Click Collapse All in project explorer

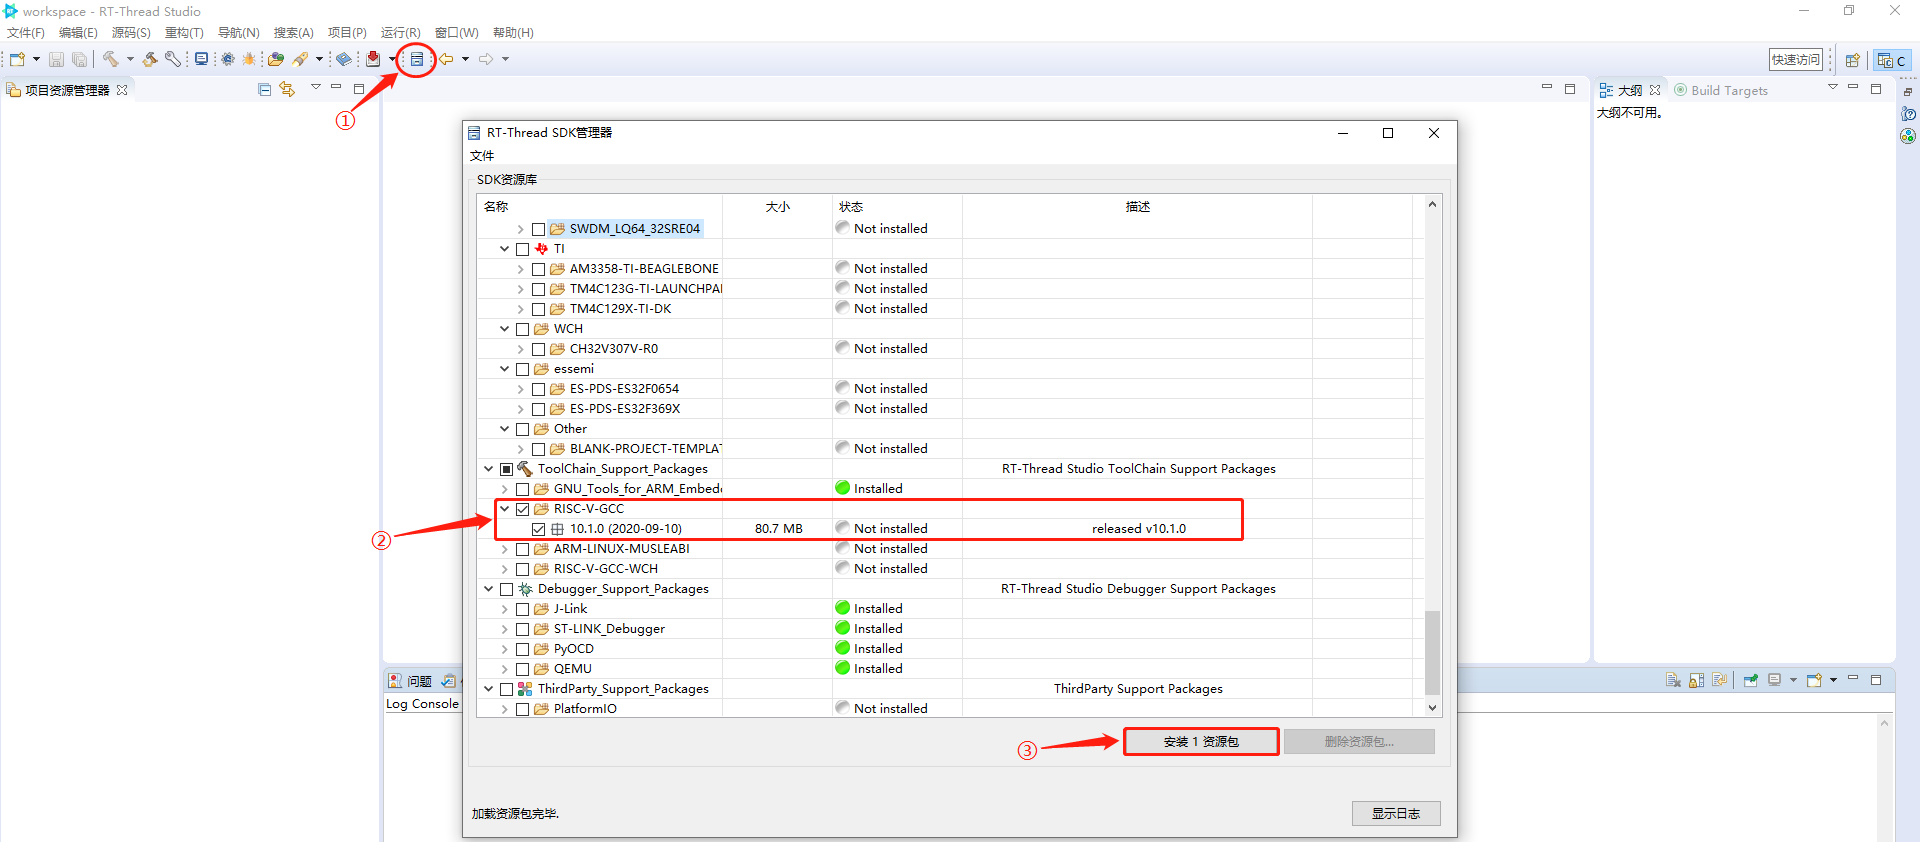[x=265, y=90]
